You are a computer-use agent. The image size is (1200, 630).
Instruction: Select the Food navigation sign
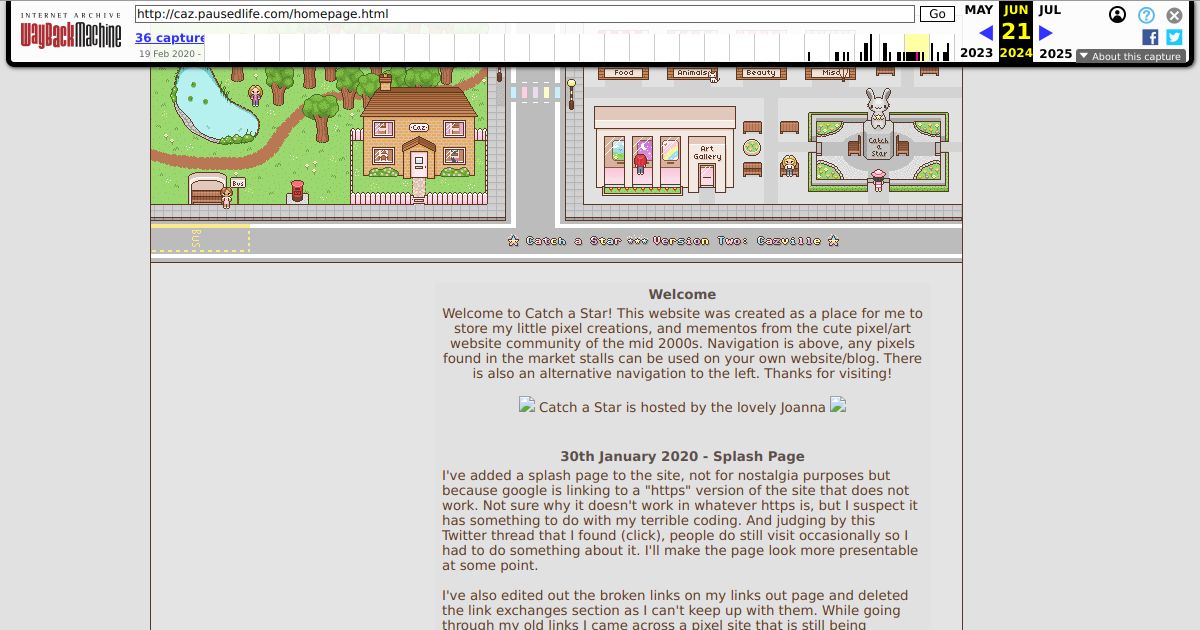[x=622, y=72]
